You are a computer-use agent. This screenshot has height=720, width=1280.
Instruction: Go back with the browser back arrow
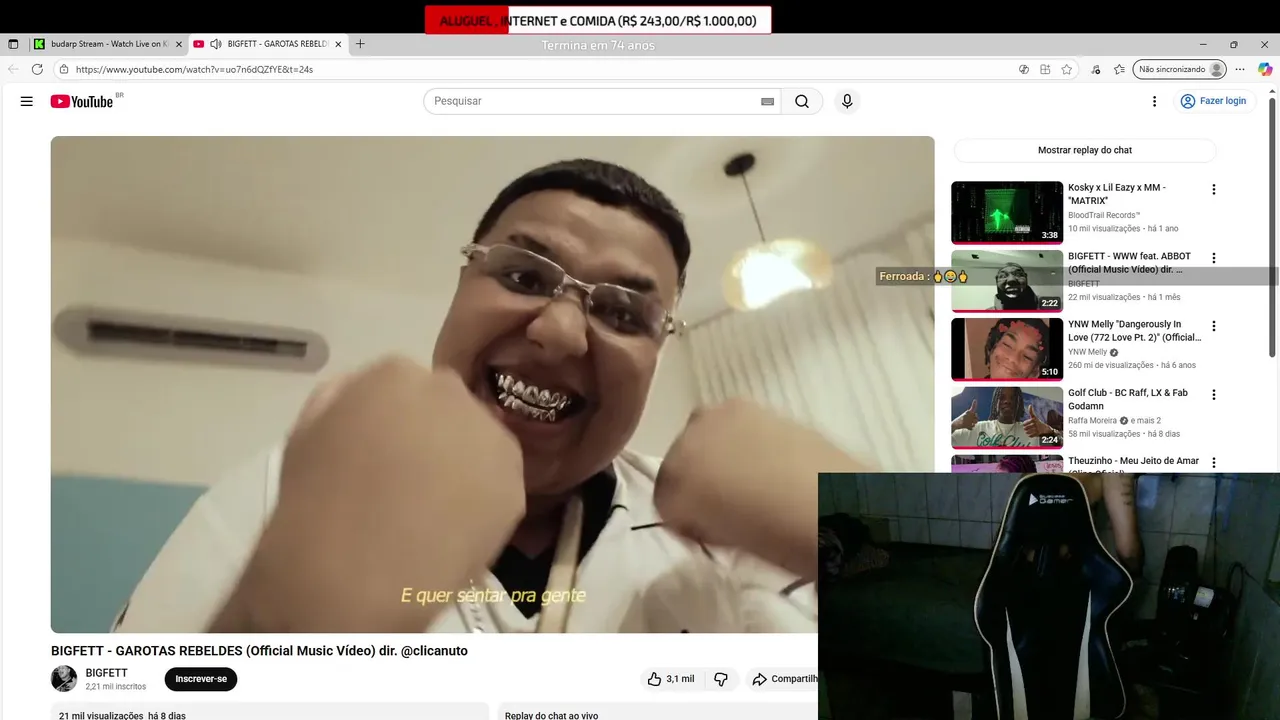(x=13, y=69)
